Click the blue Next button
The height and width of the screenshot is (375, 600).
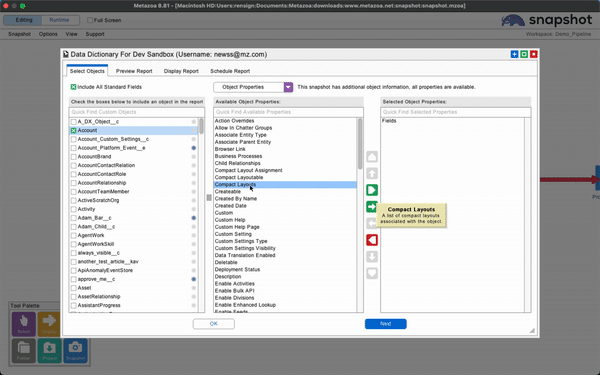click(x=386, y=324)
